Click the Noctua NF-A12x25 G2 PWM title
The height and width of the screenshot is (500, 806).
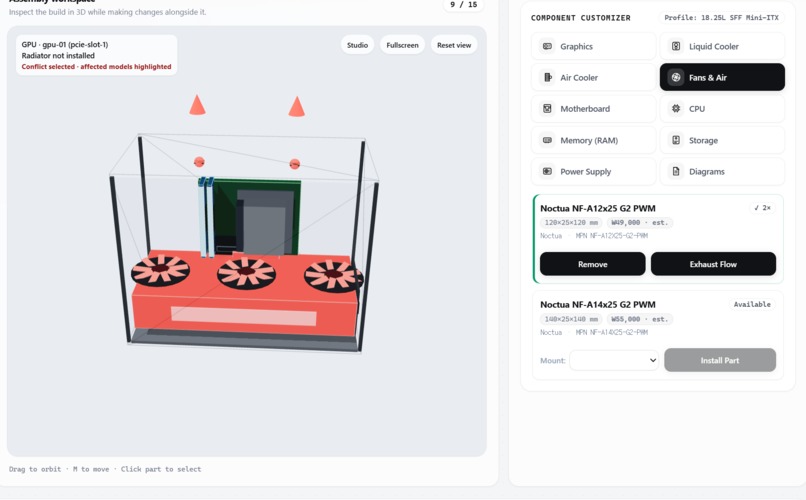coord(598,208)
